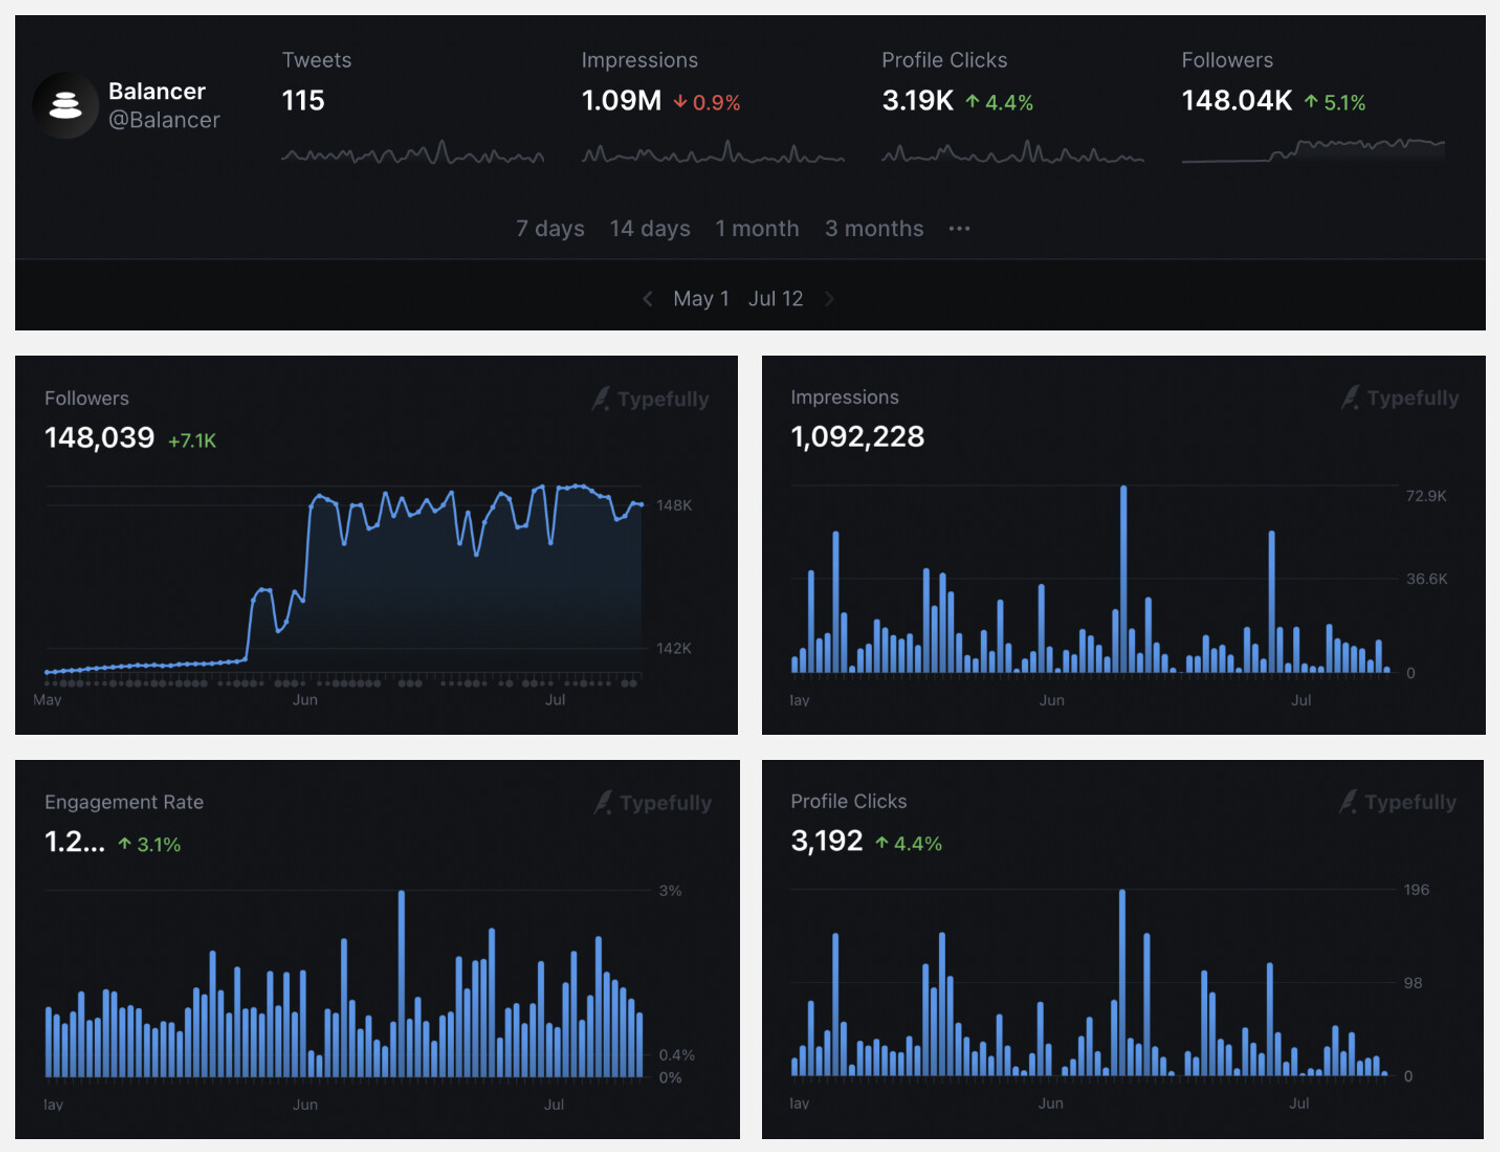Open the Jul 12 end date picker
This screenshot has width=1500, height=1152.
tap(776, 299)
